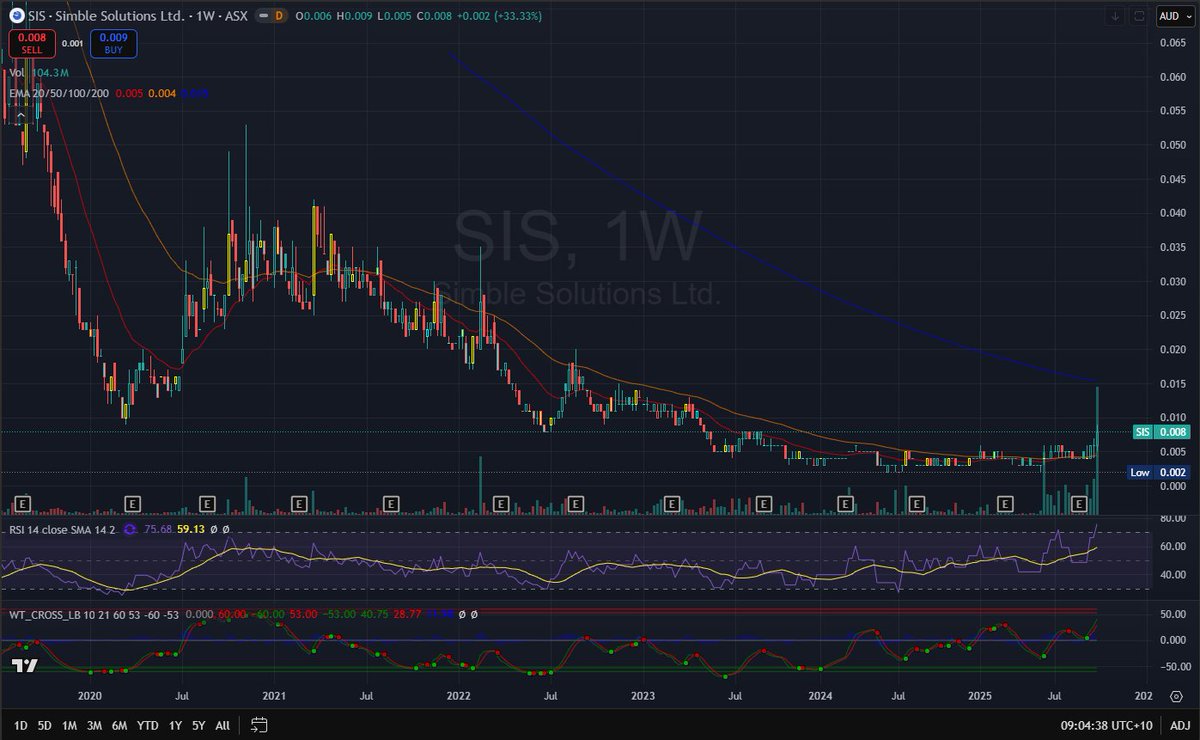The image size is (1200, 740).
Task: Click the 2022 time axis label
Action: click(x=459, y=694)
